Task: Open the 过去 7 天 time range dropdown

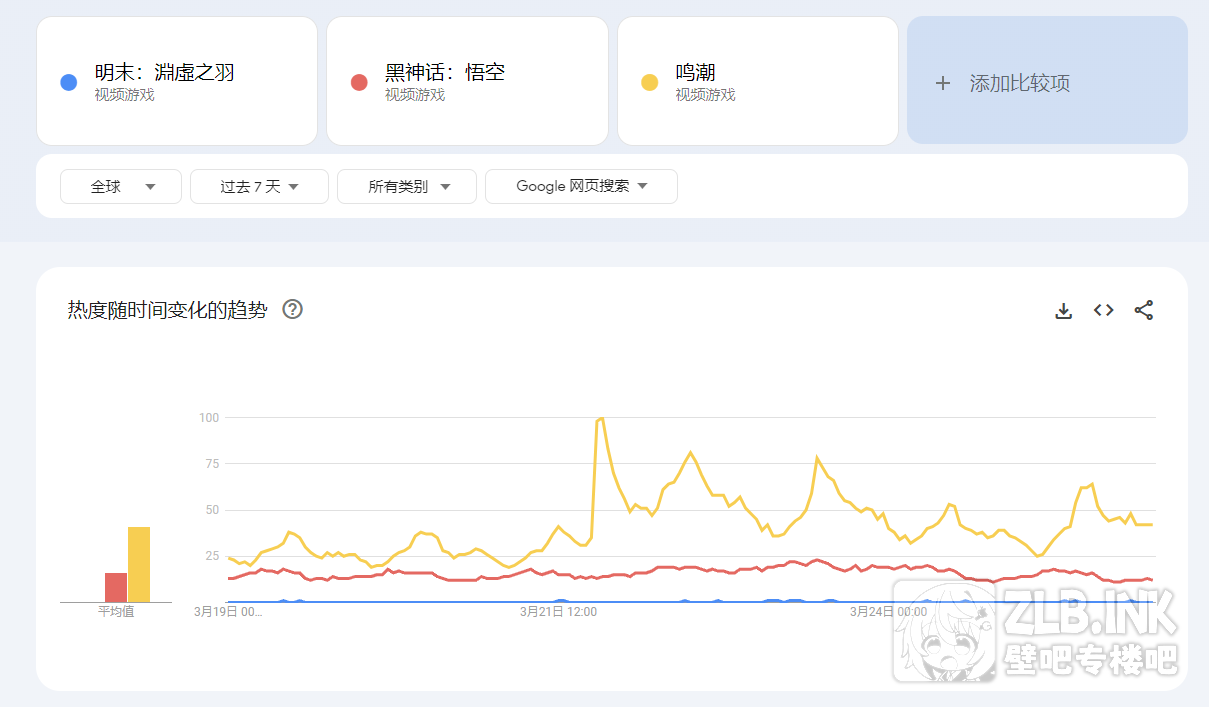Action: pyautogui.click(x=259, y=187)
